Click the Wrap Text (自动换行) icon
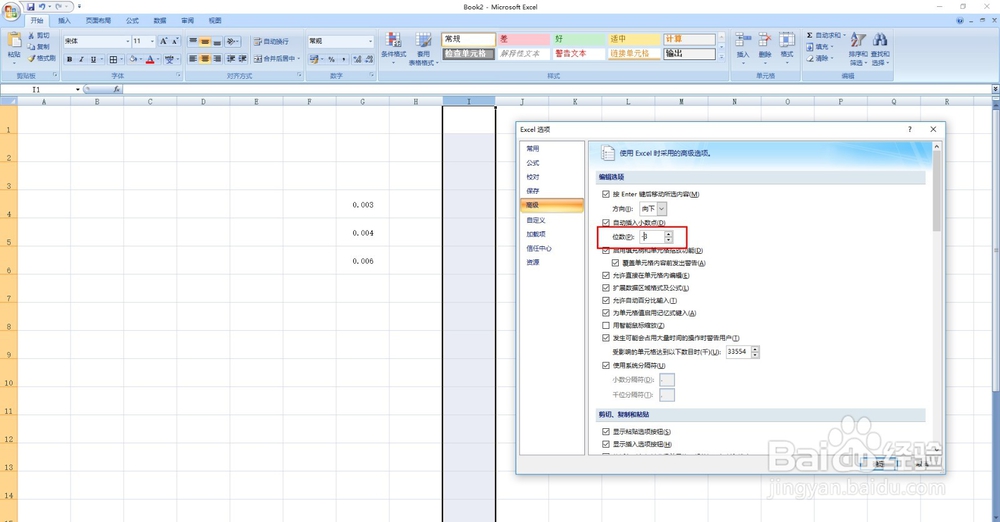1000x522 pixels. tap(258, 41)
